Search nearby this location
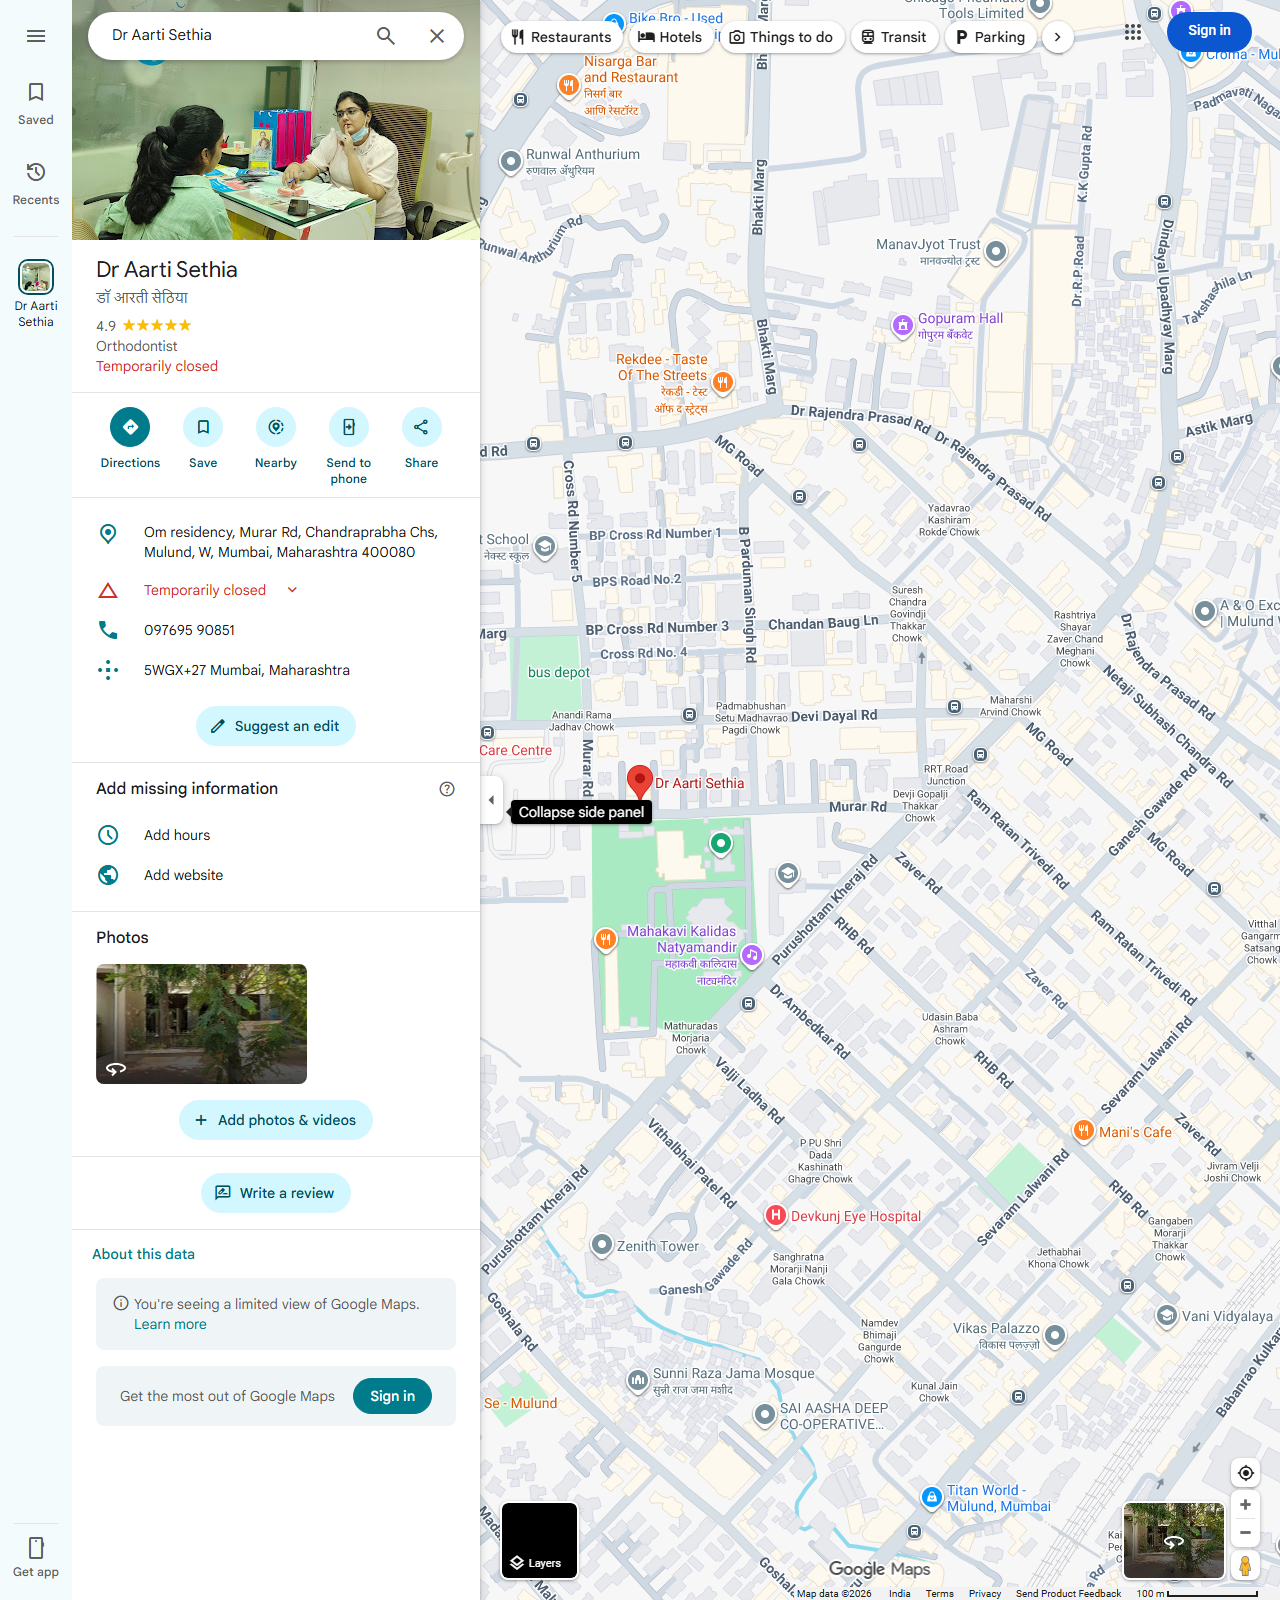The height and width of the screenshot is (1600, 1280). (x=276, y=439)
